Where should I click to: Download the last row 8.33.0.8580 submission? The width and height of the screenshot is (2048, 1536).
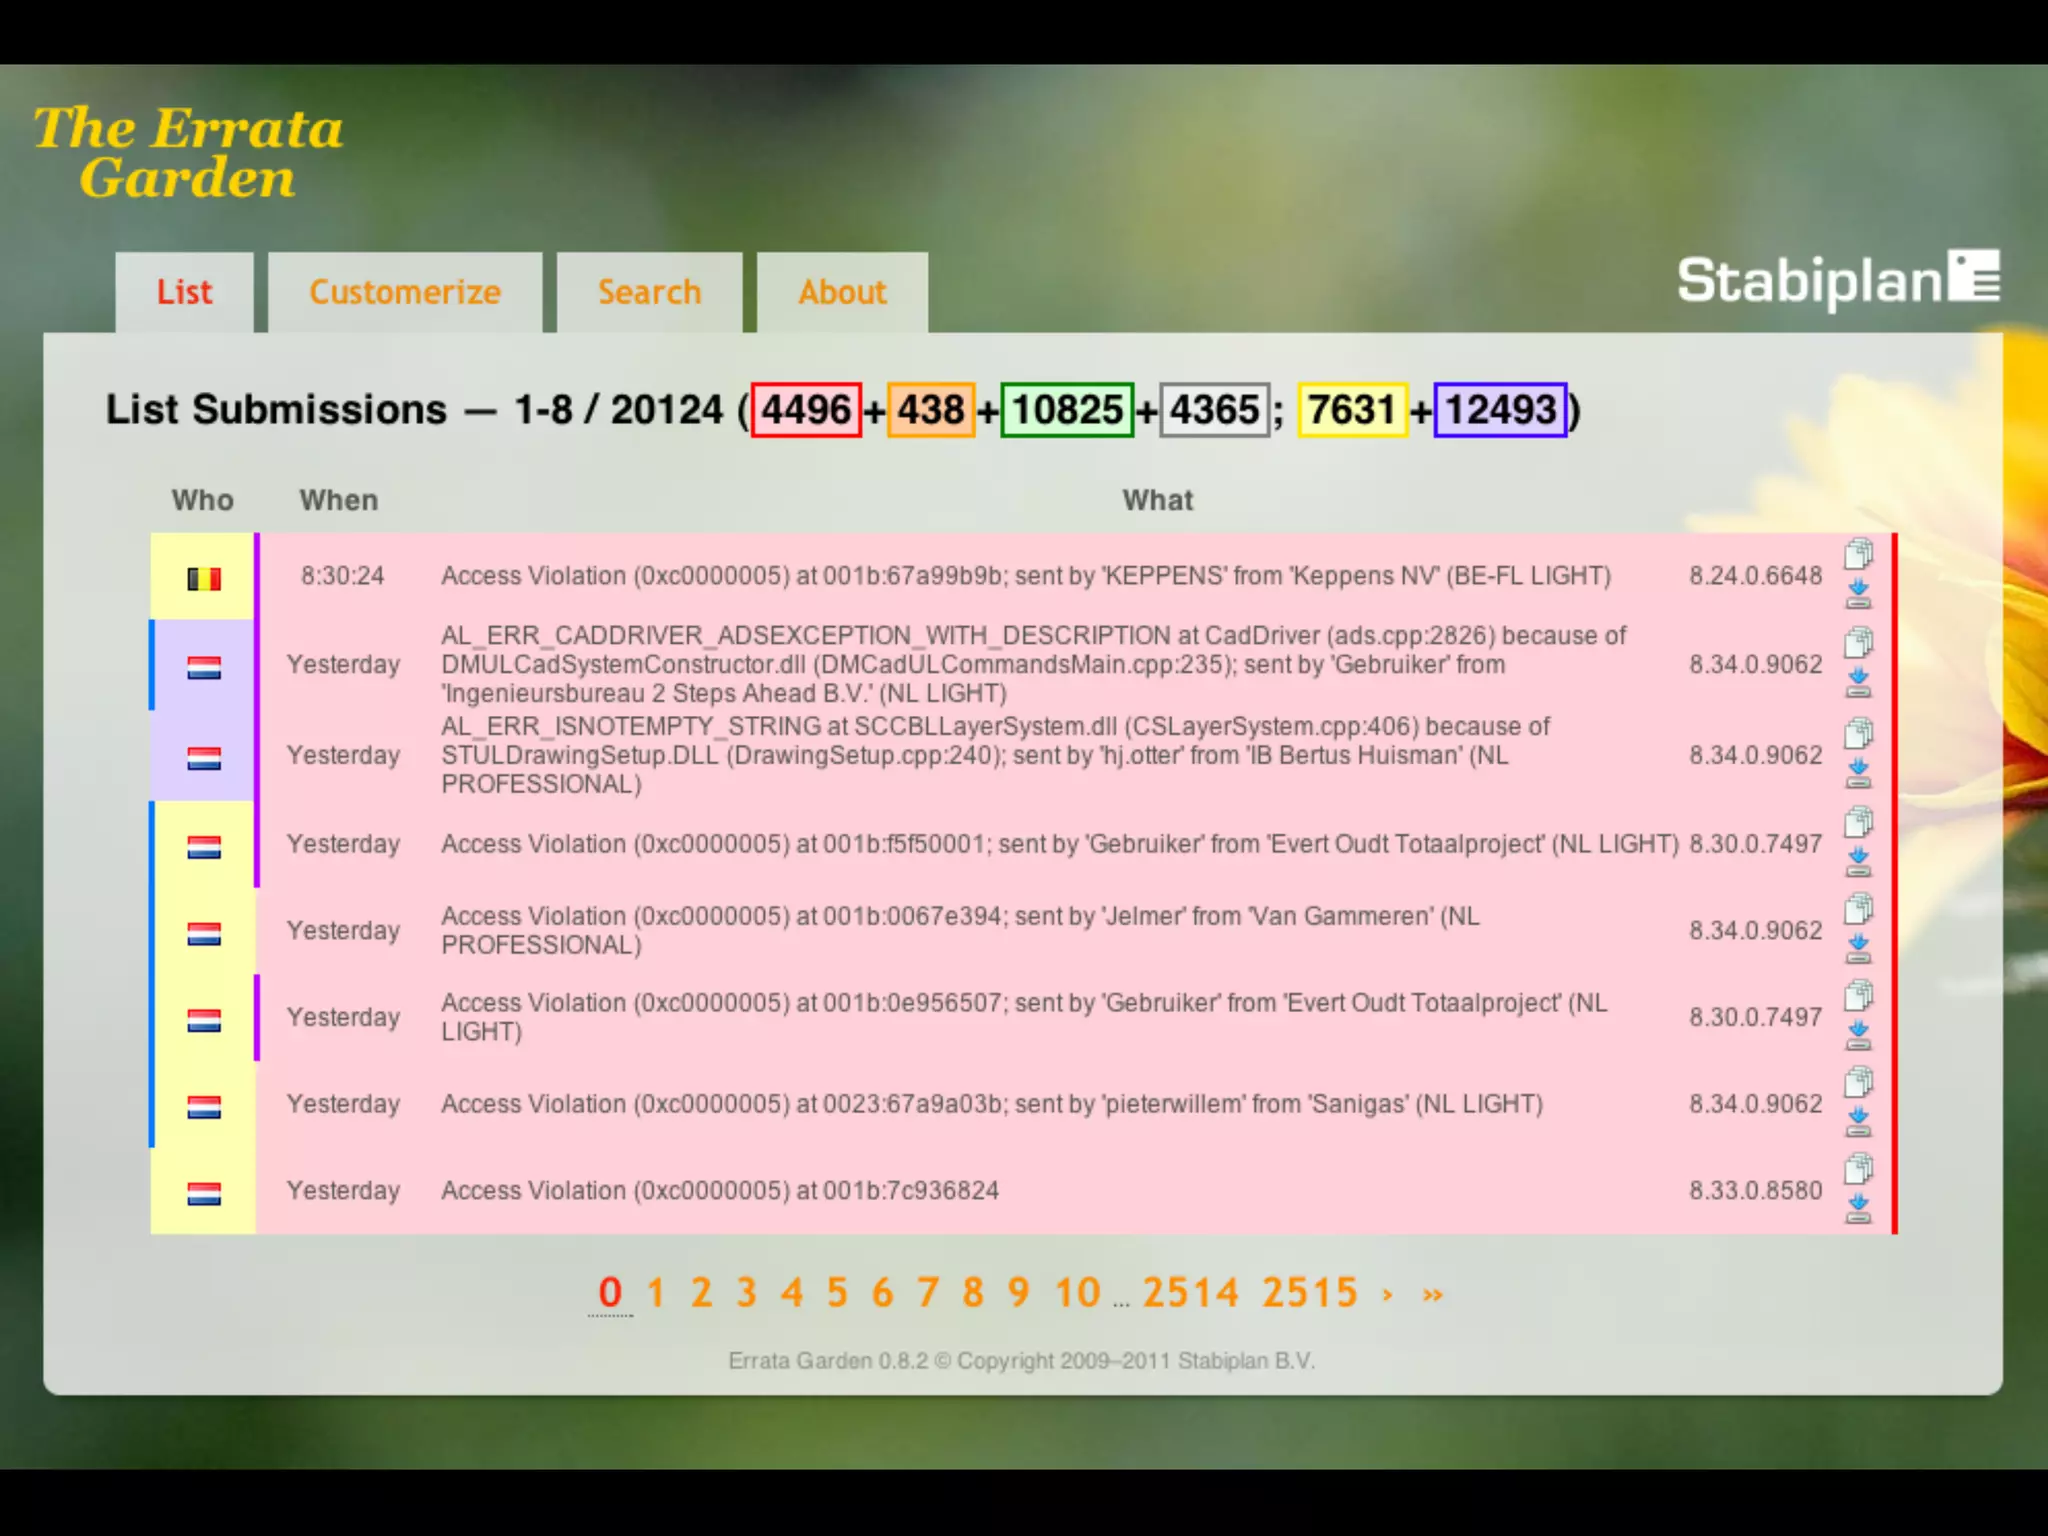[x=1858, y=1208]
